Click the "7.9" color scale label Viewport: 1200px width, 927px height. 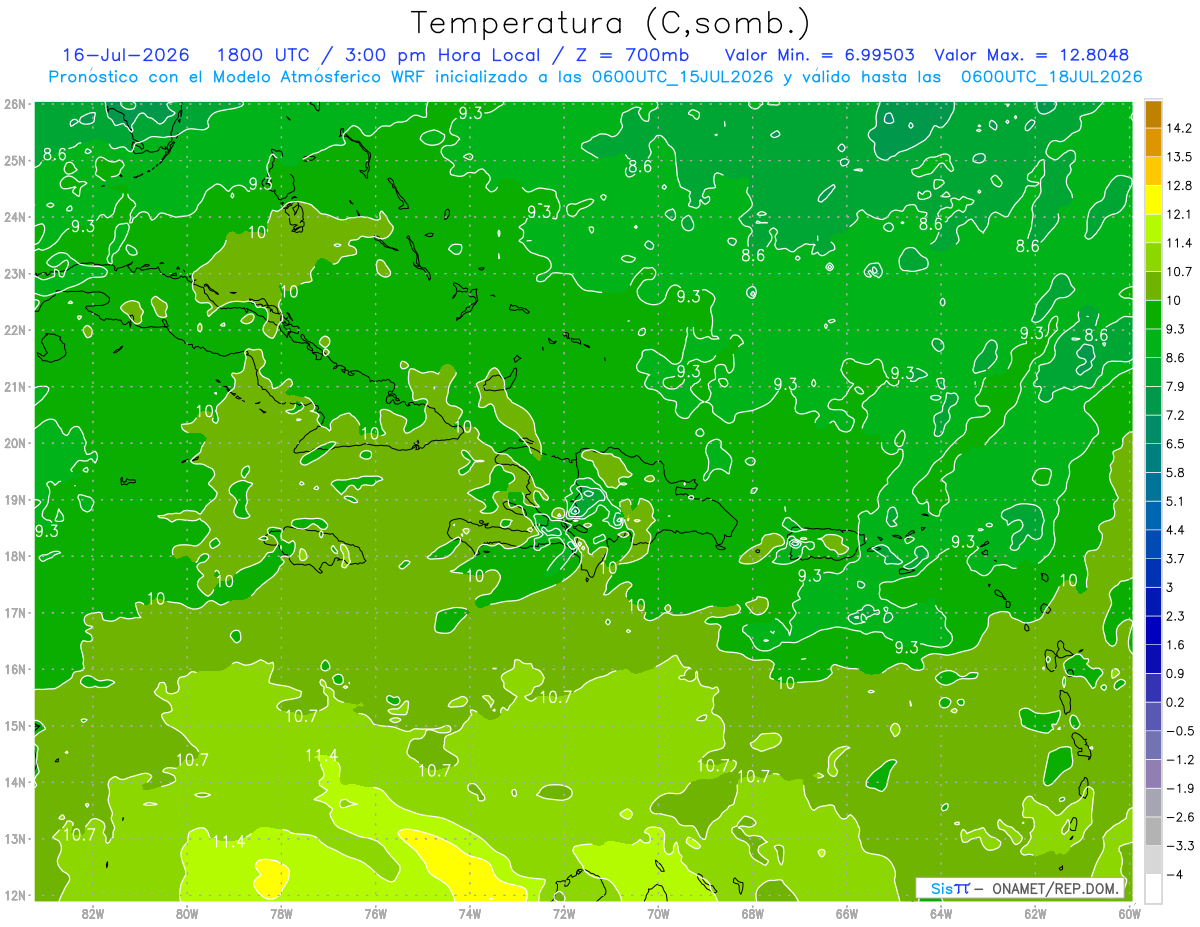pyautogui.click(x=1176, y=387)
